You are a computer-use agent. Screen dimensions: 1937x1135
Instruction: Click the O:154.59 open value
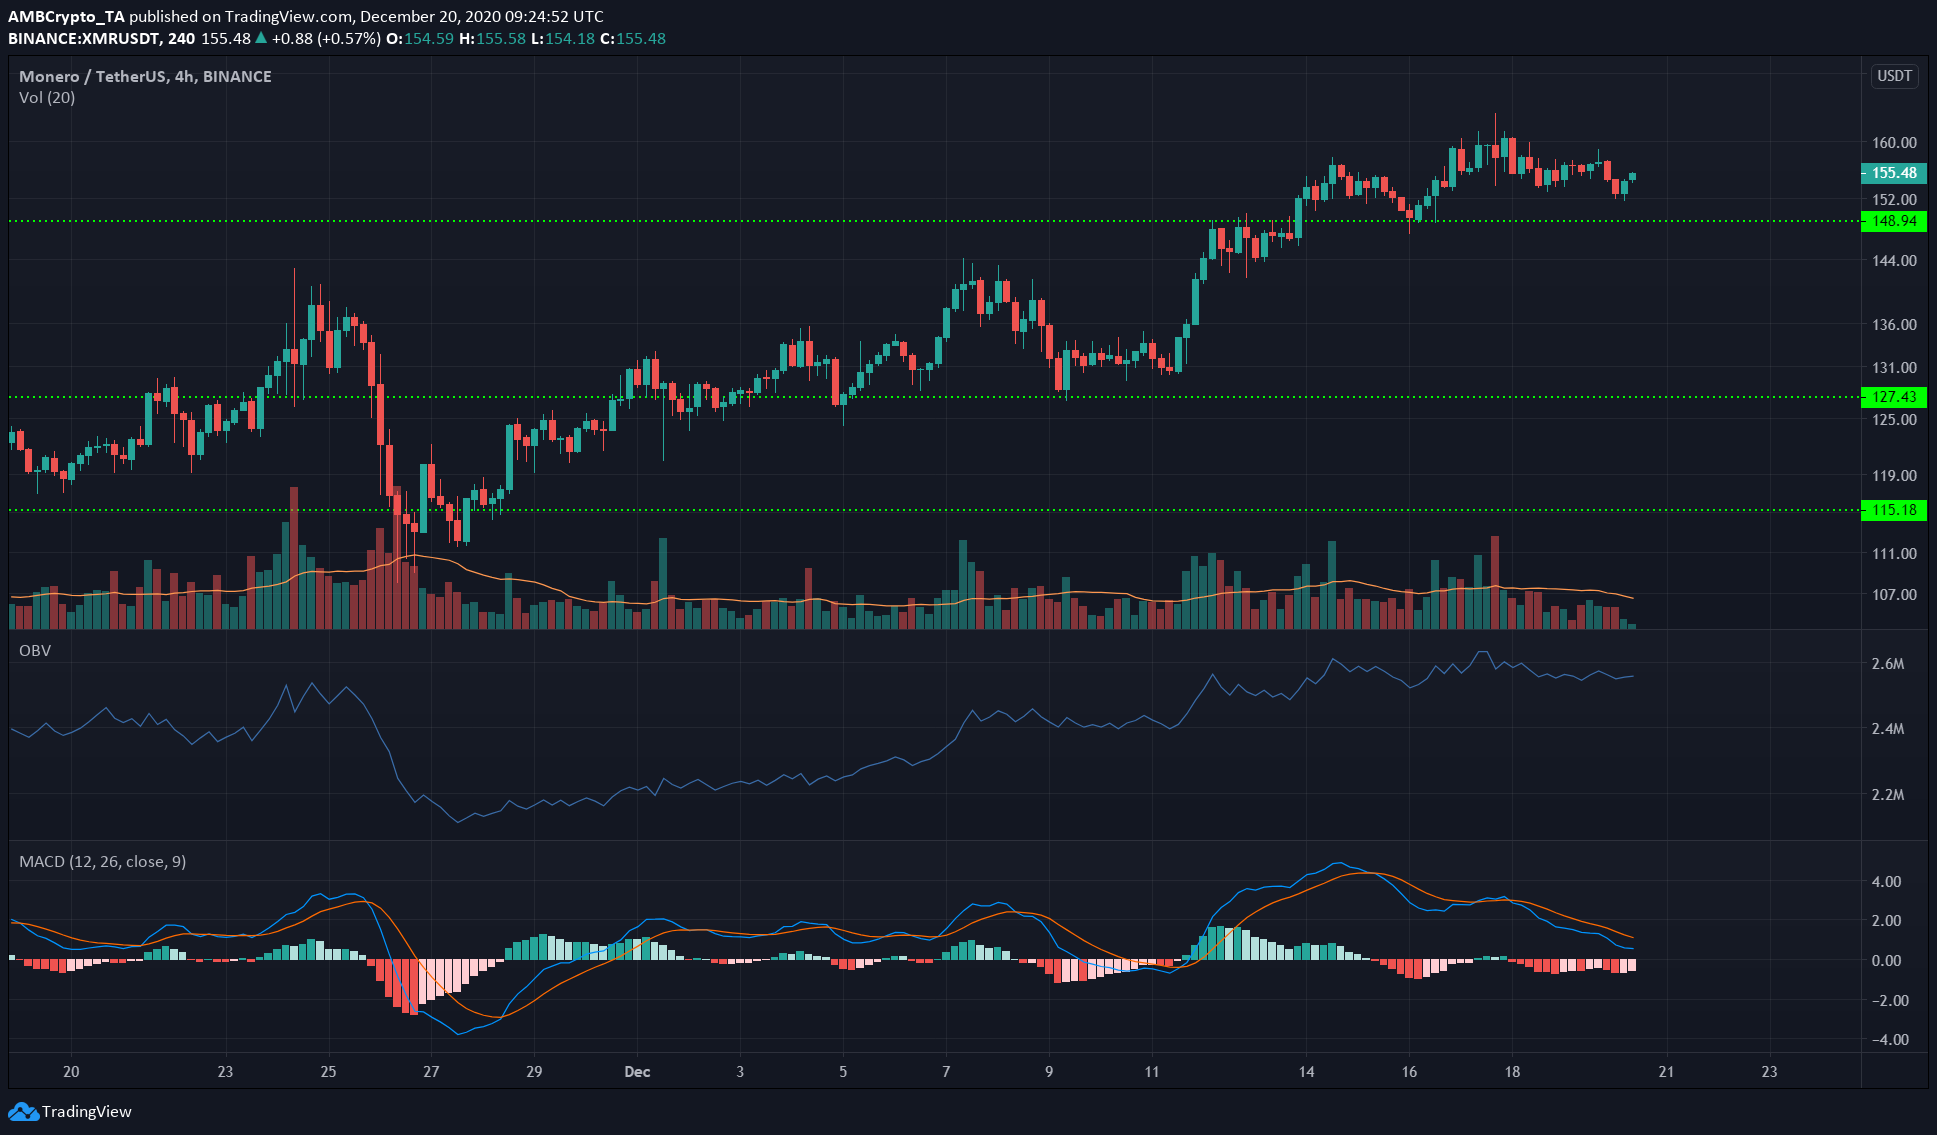tap(420, 38)
